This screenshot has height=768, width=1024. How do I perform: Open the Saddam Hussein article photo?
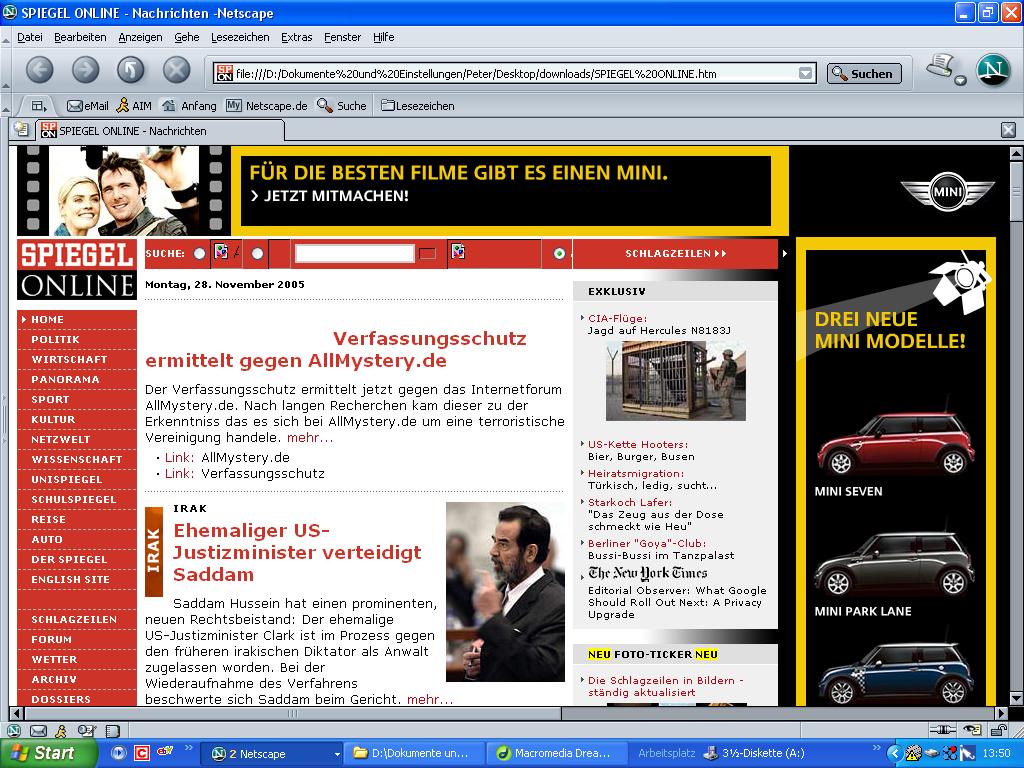click(x=505, y=592)
